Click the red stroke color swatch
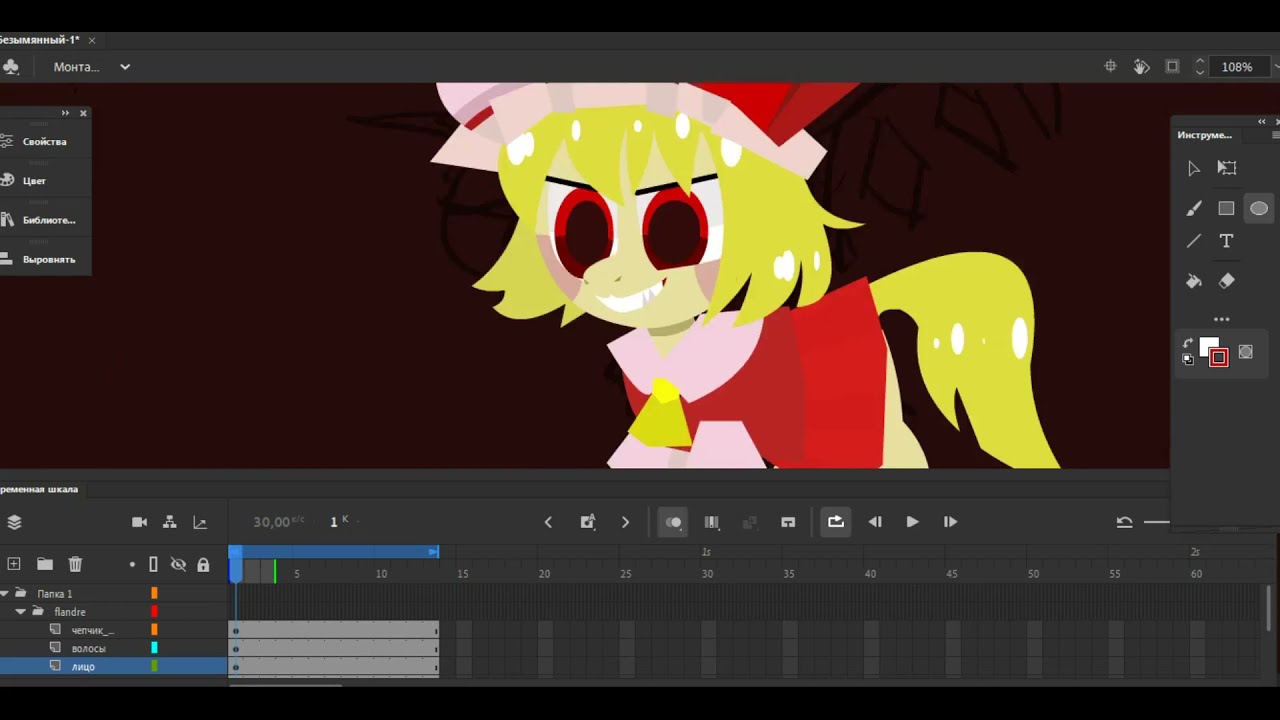 (x=1219, y=358)
